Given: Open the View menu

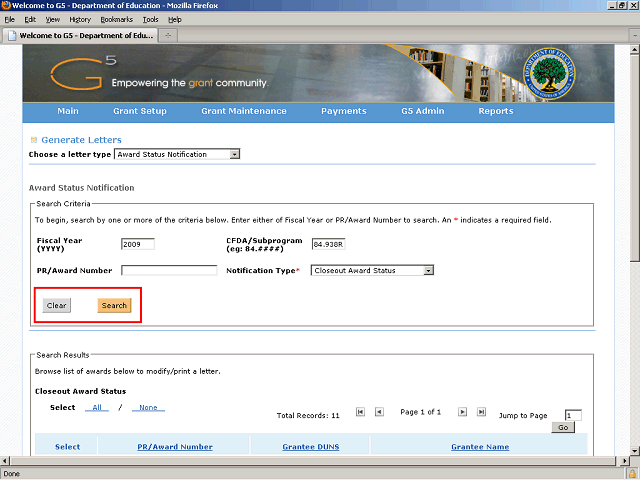Looking at the screenshot, I should pos(53,20).
